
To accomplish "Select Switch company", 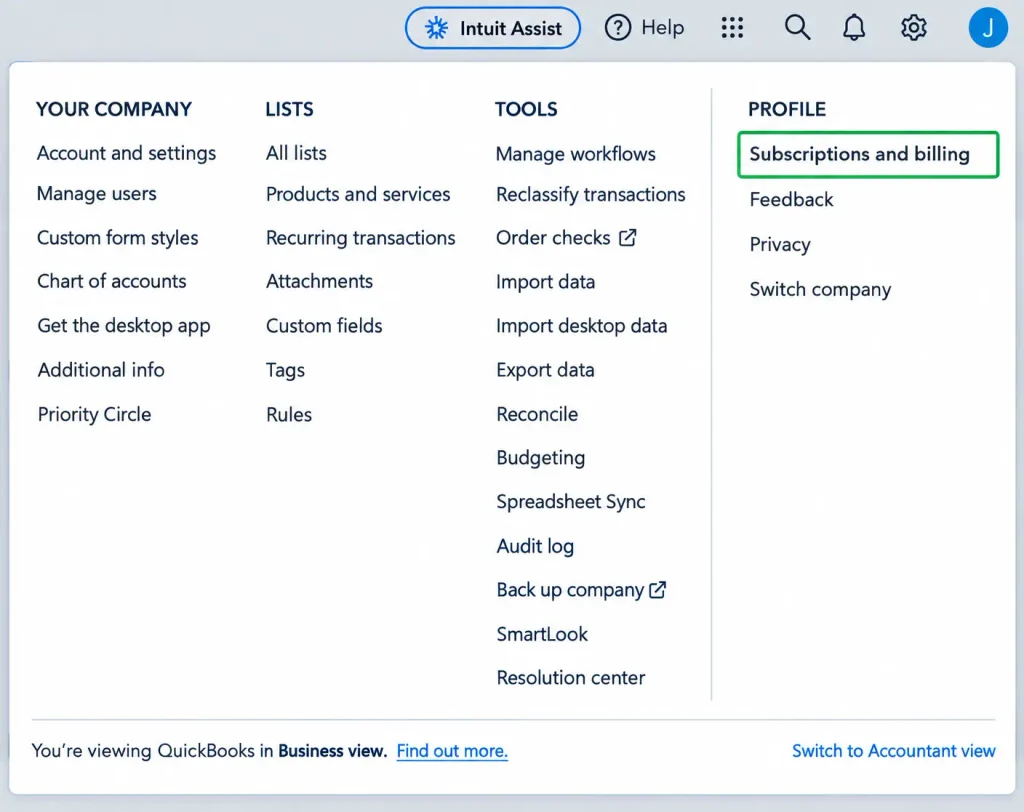I will pyautogui.click(x=820, y=289).
